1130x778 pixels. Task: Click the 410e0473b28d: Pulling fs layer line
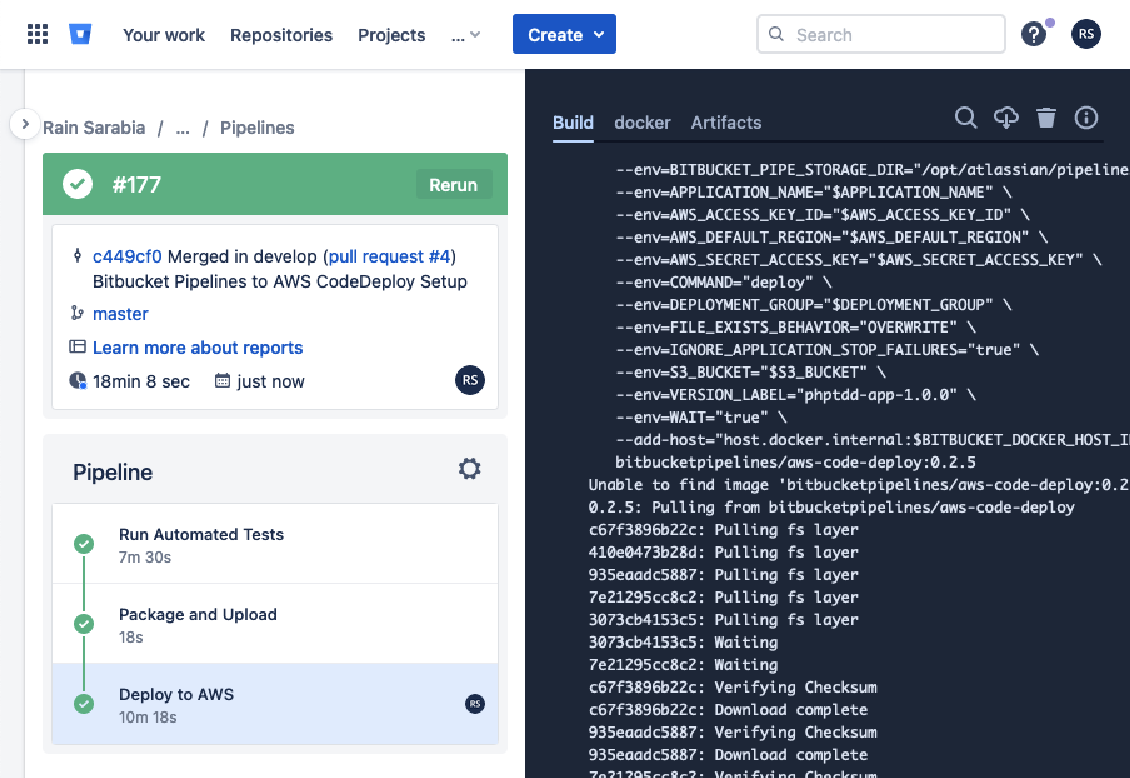pyautogui.click(x=724, y=552)
